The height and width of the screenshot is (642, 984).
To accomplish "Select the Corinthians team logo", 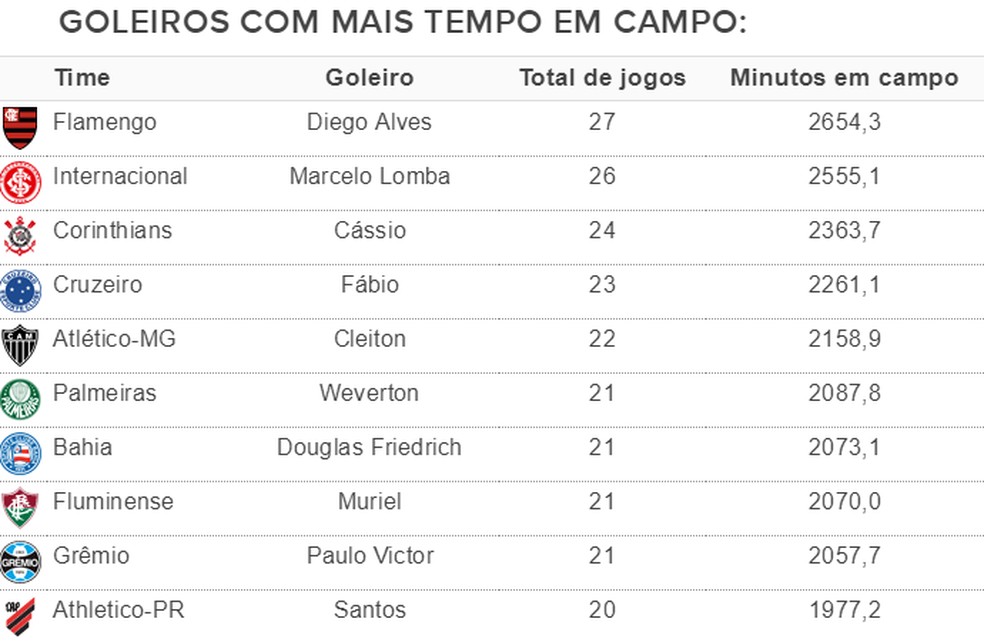I will pos(20,236).
